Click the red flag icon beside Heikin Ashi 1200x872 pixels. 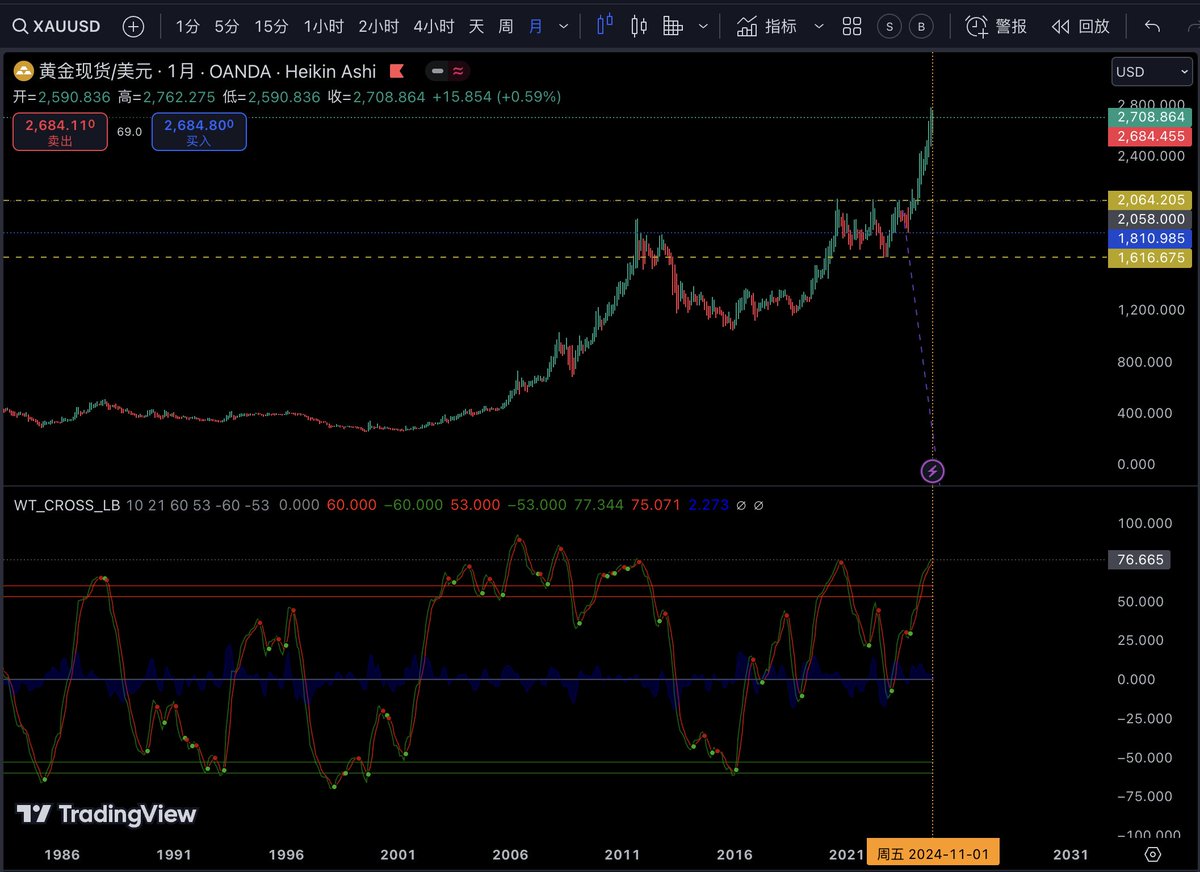[396, 71]
